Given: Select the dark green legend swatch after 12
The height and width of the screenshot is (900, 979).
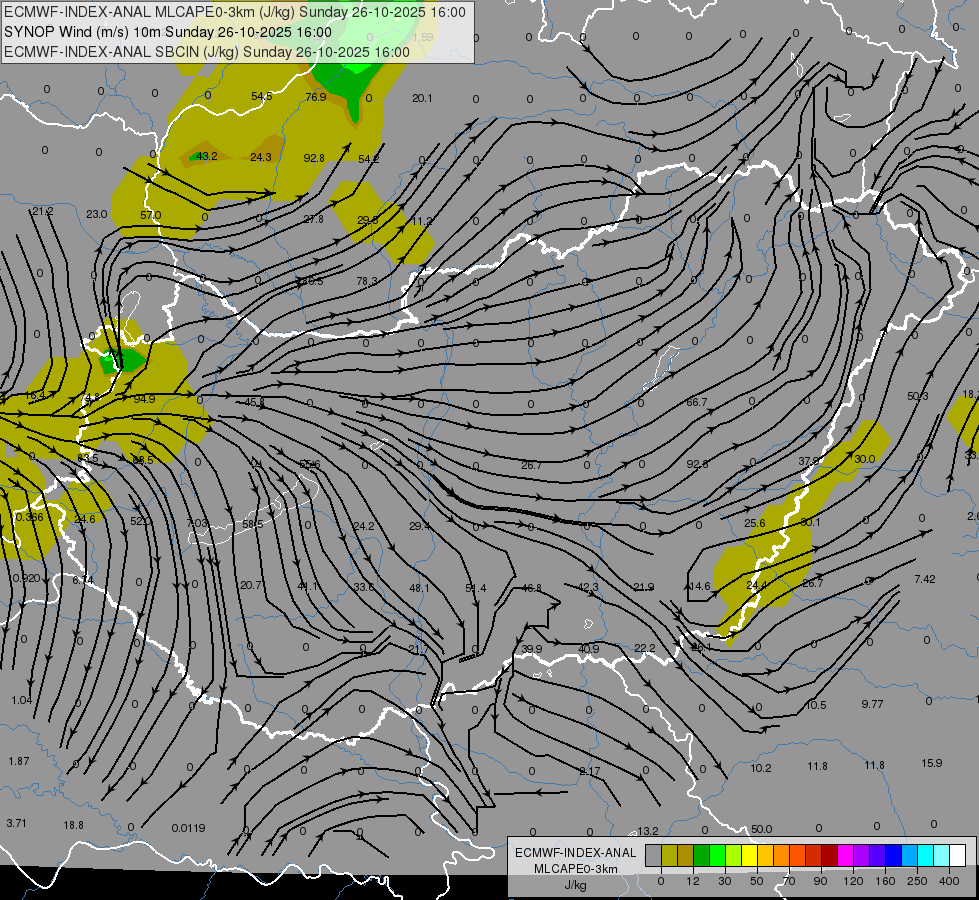Looking at the screenshot, I should (701, 855).
